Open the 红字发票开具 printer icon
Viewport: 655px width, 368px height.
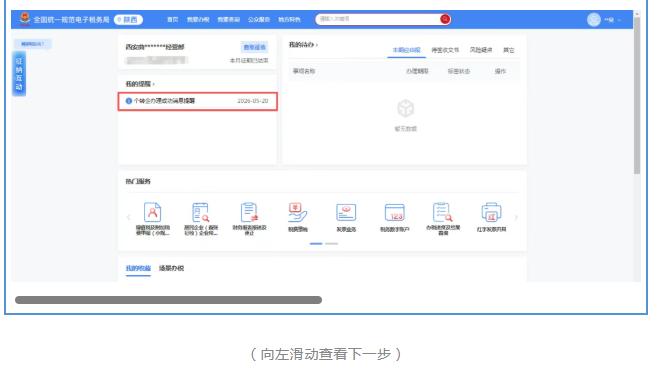point(491,212)
